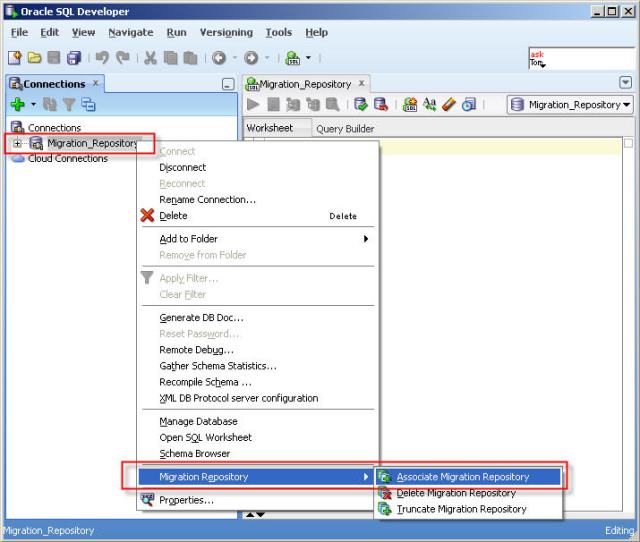
Task: Expand the Migration_Repository tree node
Action: 17,143
